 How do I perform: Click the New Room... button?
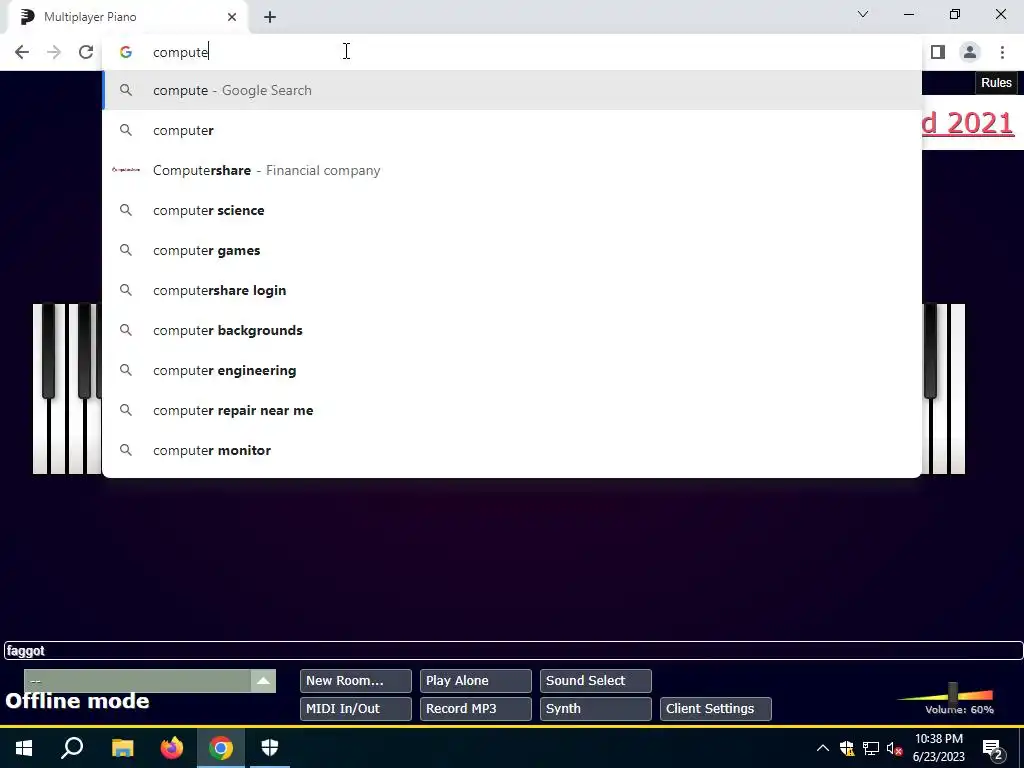click(355, 680)
